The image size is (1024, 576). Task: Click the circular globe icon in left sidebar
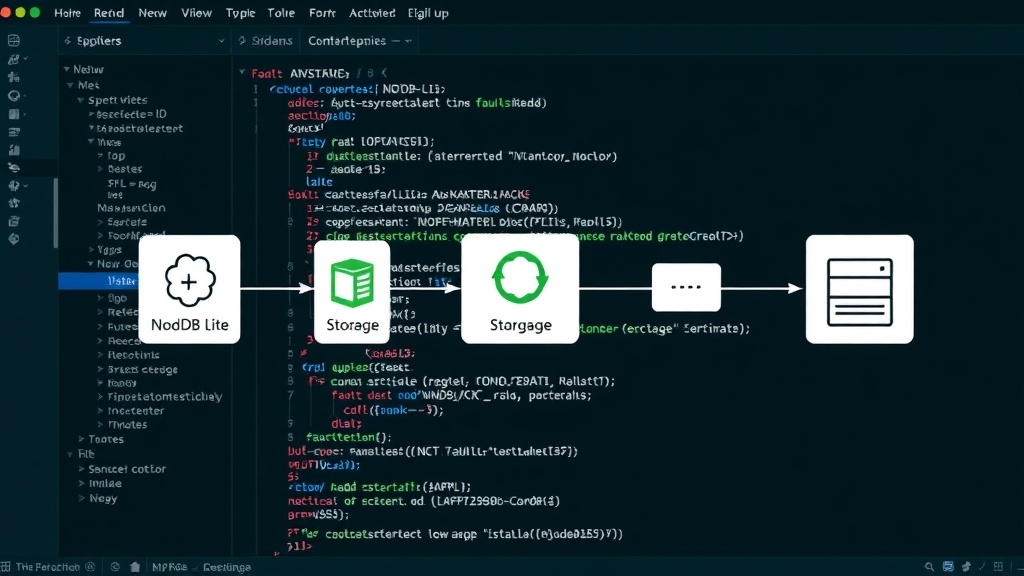14,96
